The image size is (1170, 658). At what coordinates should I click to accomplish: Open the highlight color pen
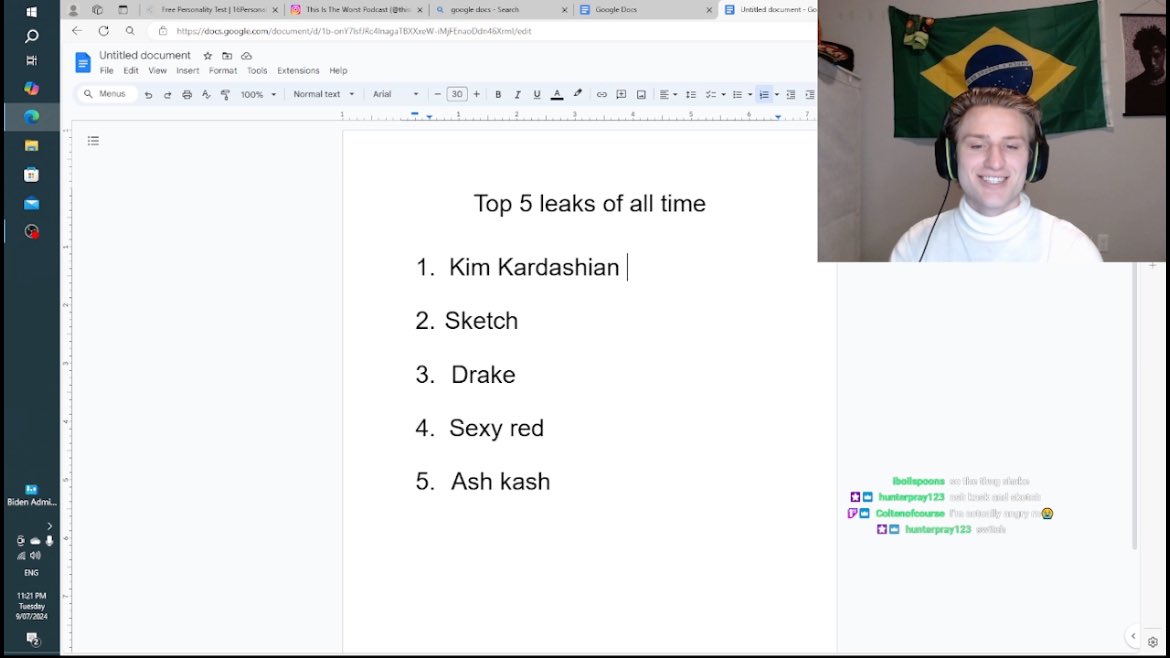(x=577, y=94)
